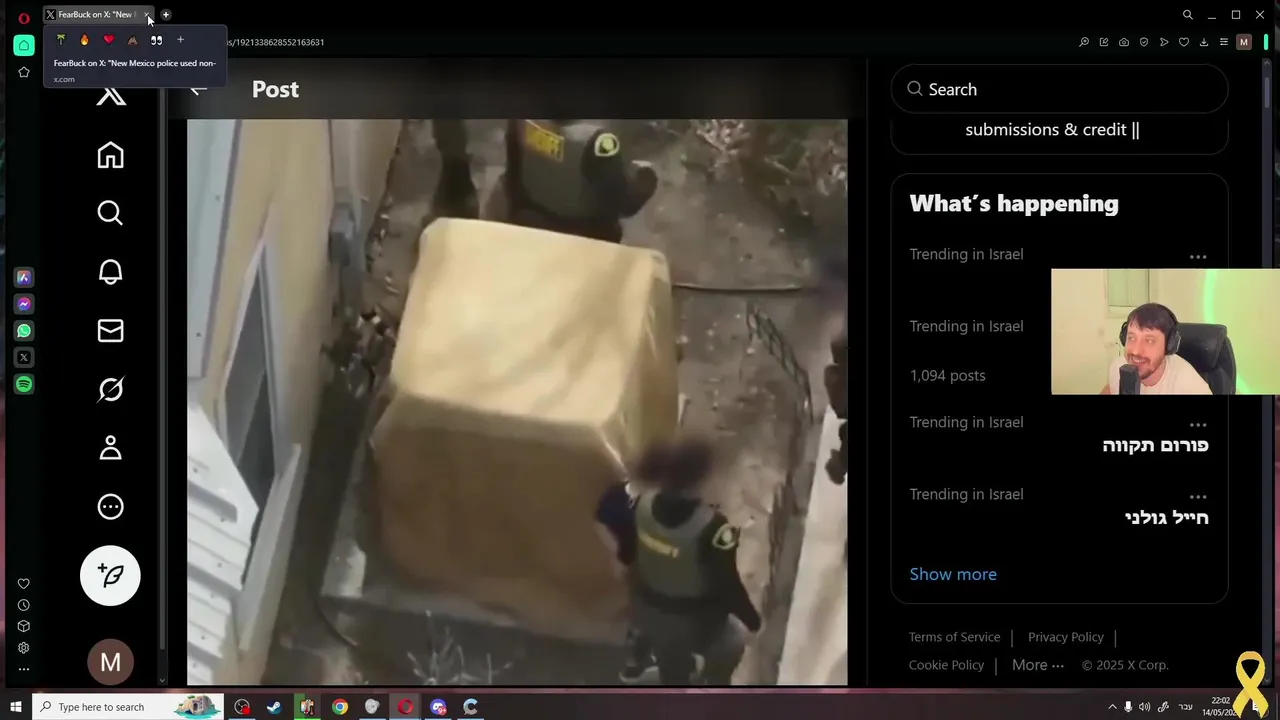Pick the palm tree tab emoji
Viewport: 1280px width, 720px height.
[61, 40]
